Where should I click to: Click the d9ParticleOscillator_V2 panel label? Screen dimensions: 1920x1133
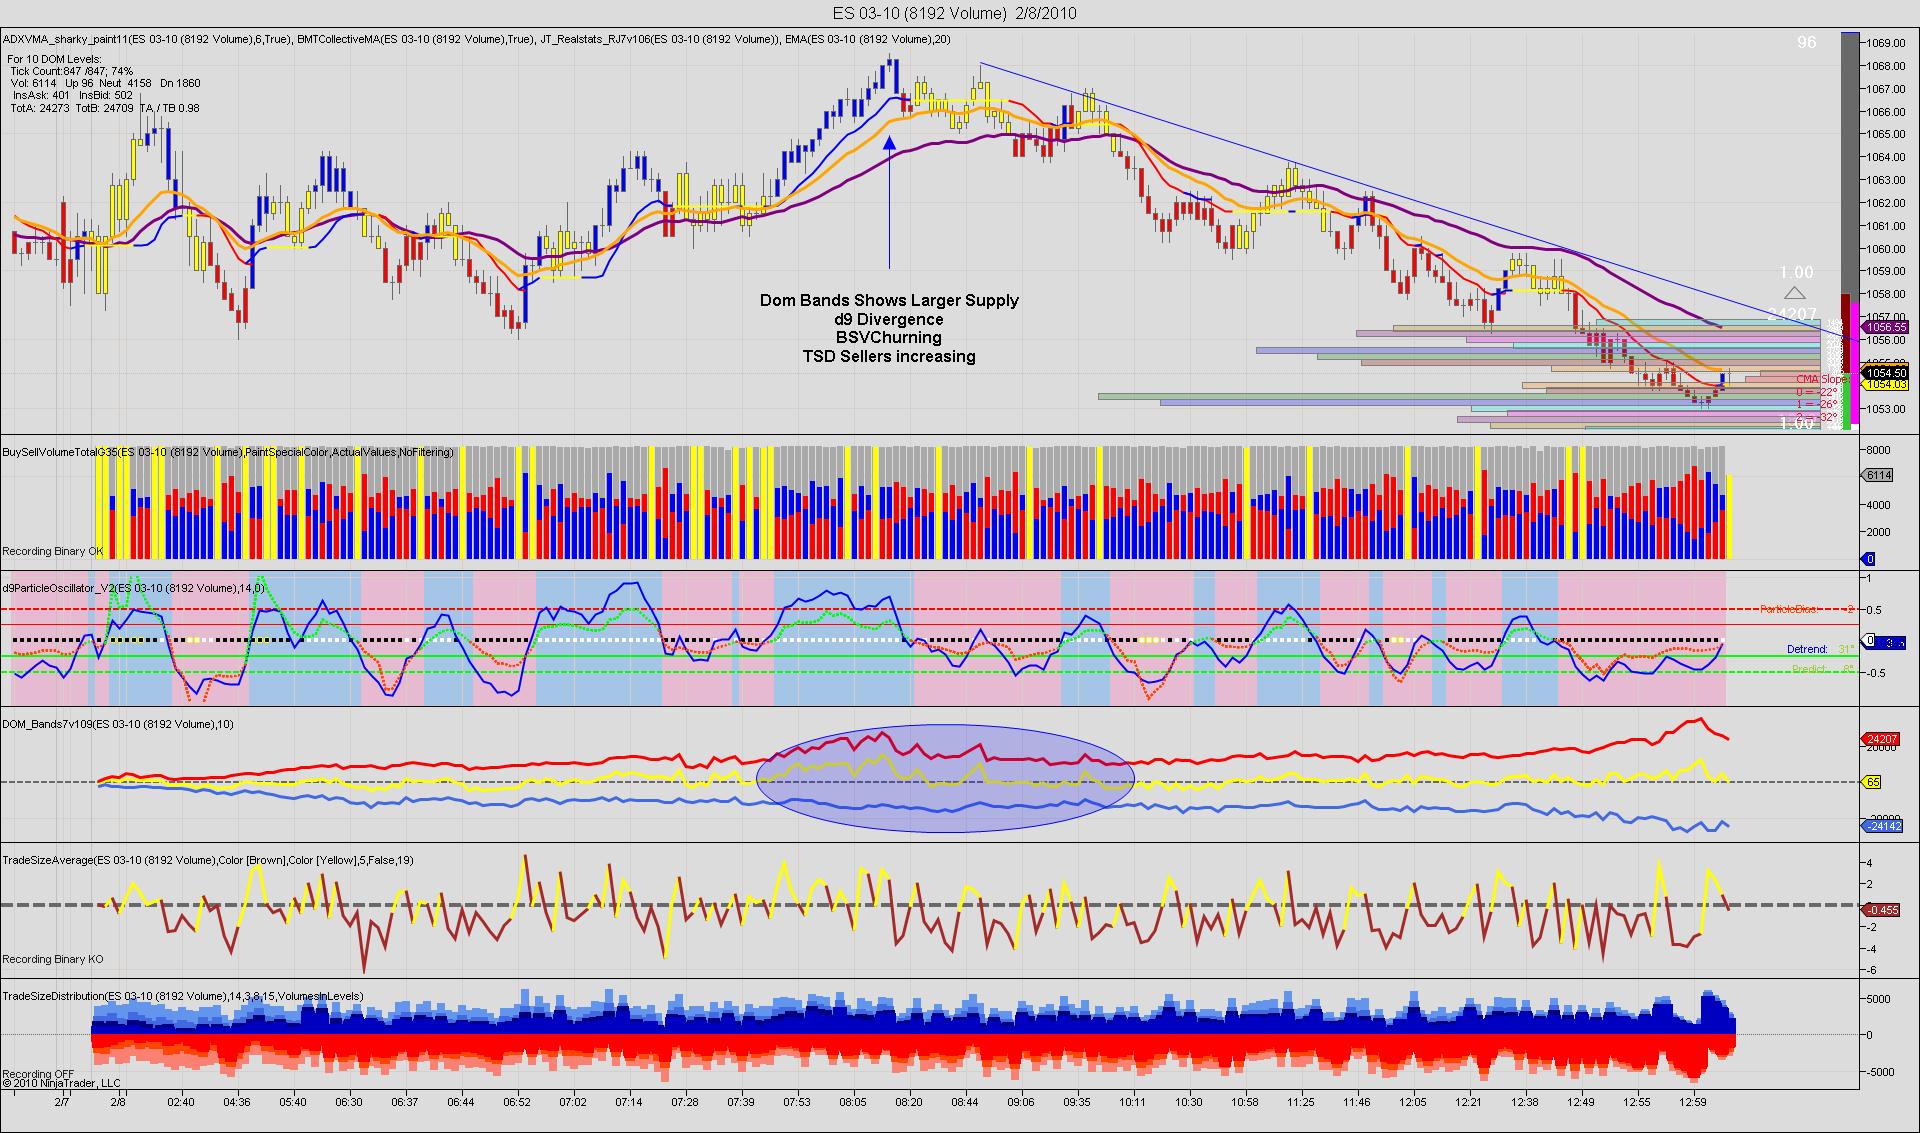pyautogui.click(x=133, y=588)
